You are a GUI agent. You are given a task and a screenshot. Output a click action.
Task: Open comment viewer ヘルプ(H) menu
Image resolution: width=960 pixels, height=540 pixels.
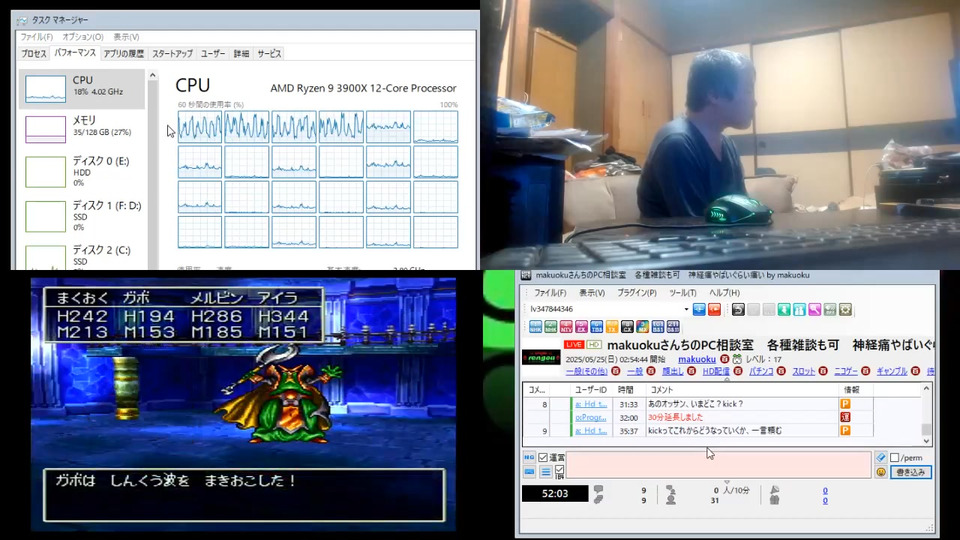pos(724,293)
